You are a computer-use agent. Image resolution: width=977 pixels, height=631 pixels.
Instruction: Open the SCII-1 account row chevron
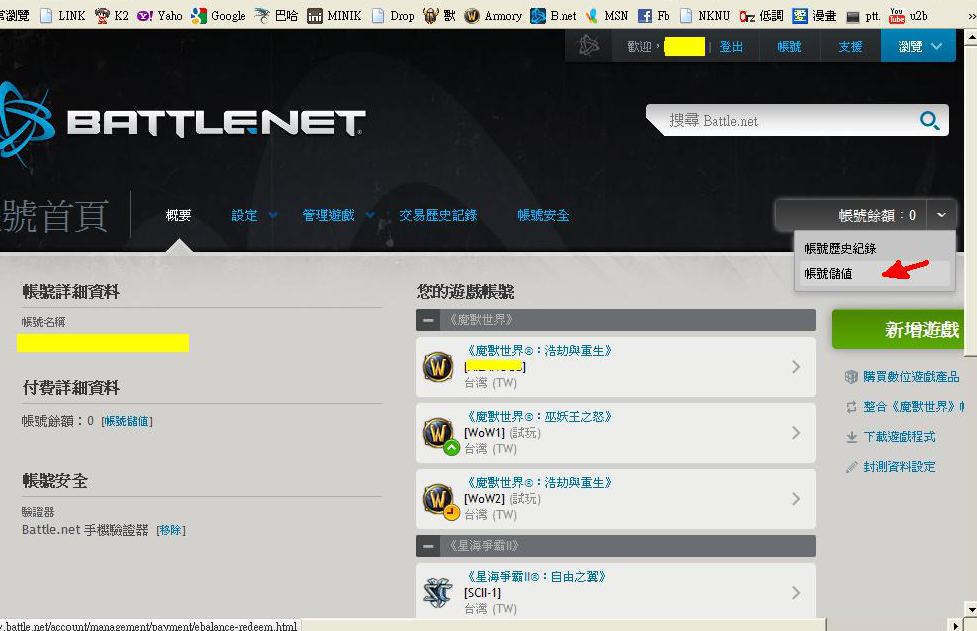pos(796,592)
